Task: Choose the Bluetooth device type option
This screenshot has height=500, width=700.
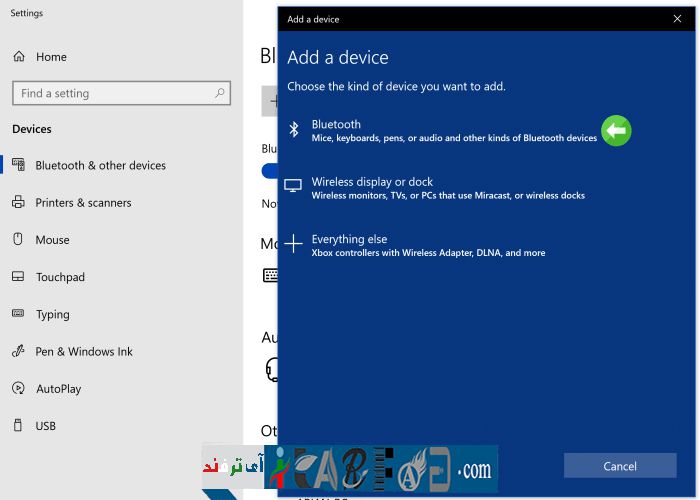Action: 336,125
